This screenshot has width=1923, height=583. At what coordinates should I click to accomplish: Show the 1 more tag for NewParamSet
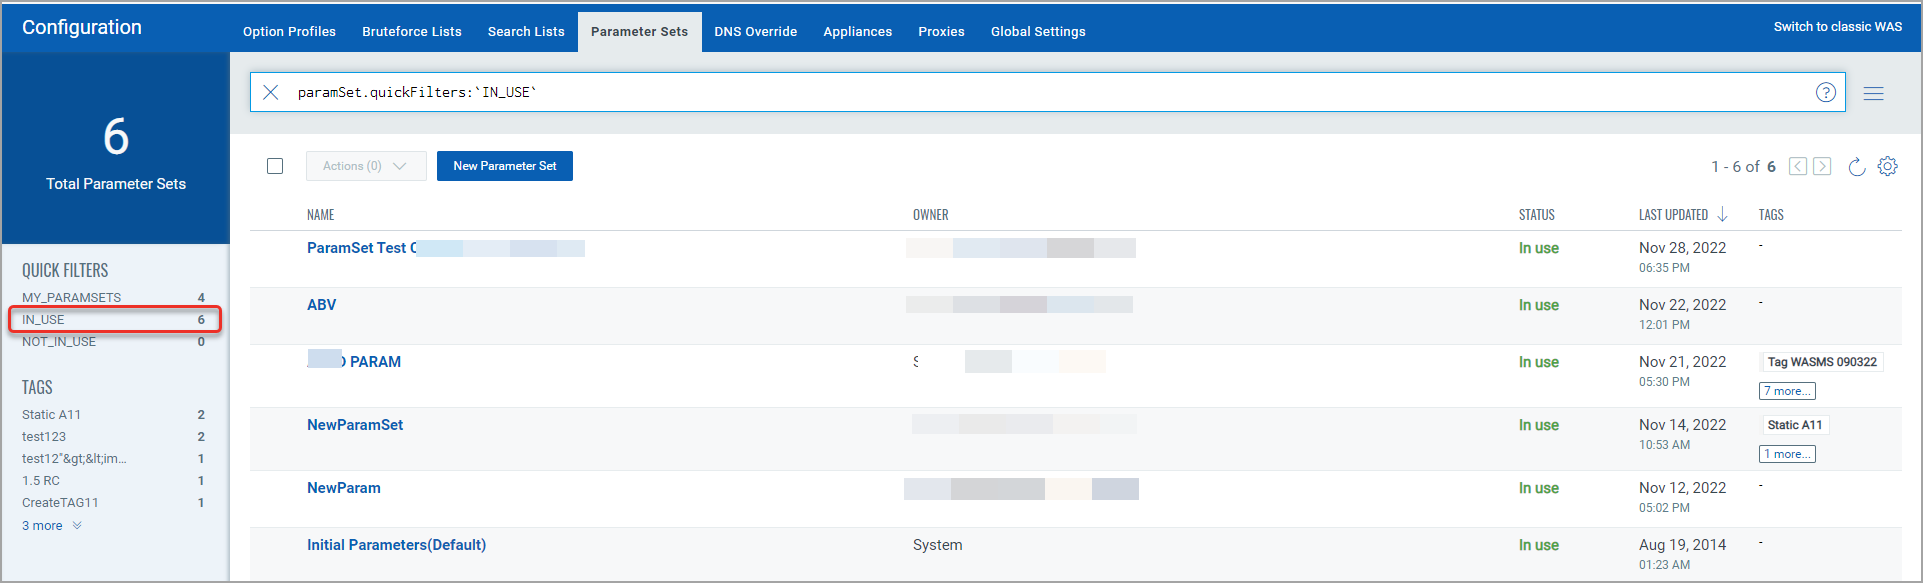click(x=1787, y=454)
